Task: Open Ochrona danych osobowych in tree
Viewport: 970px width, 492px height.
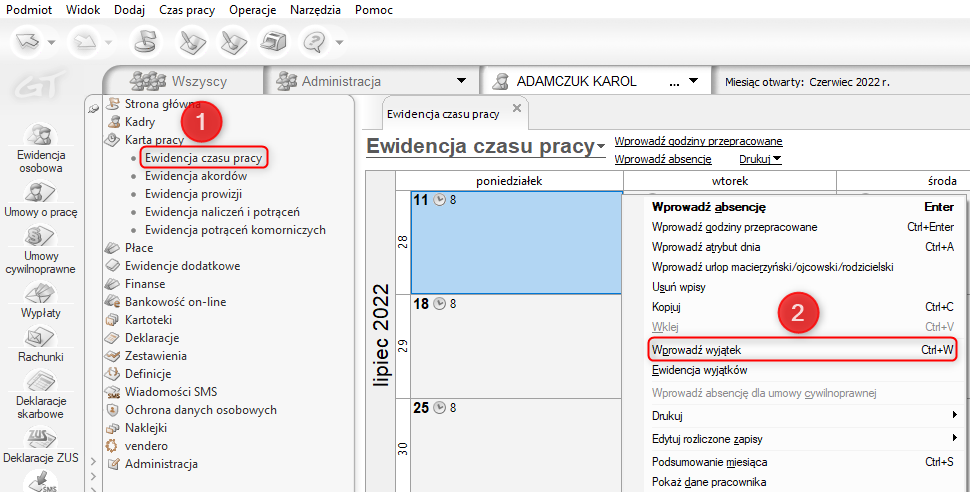Action: coord(200,410)
